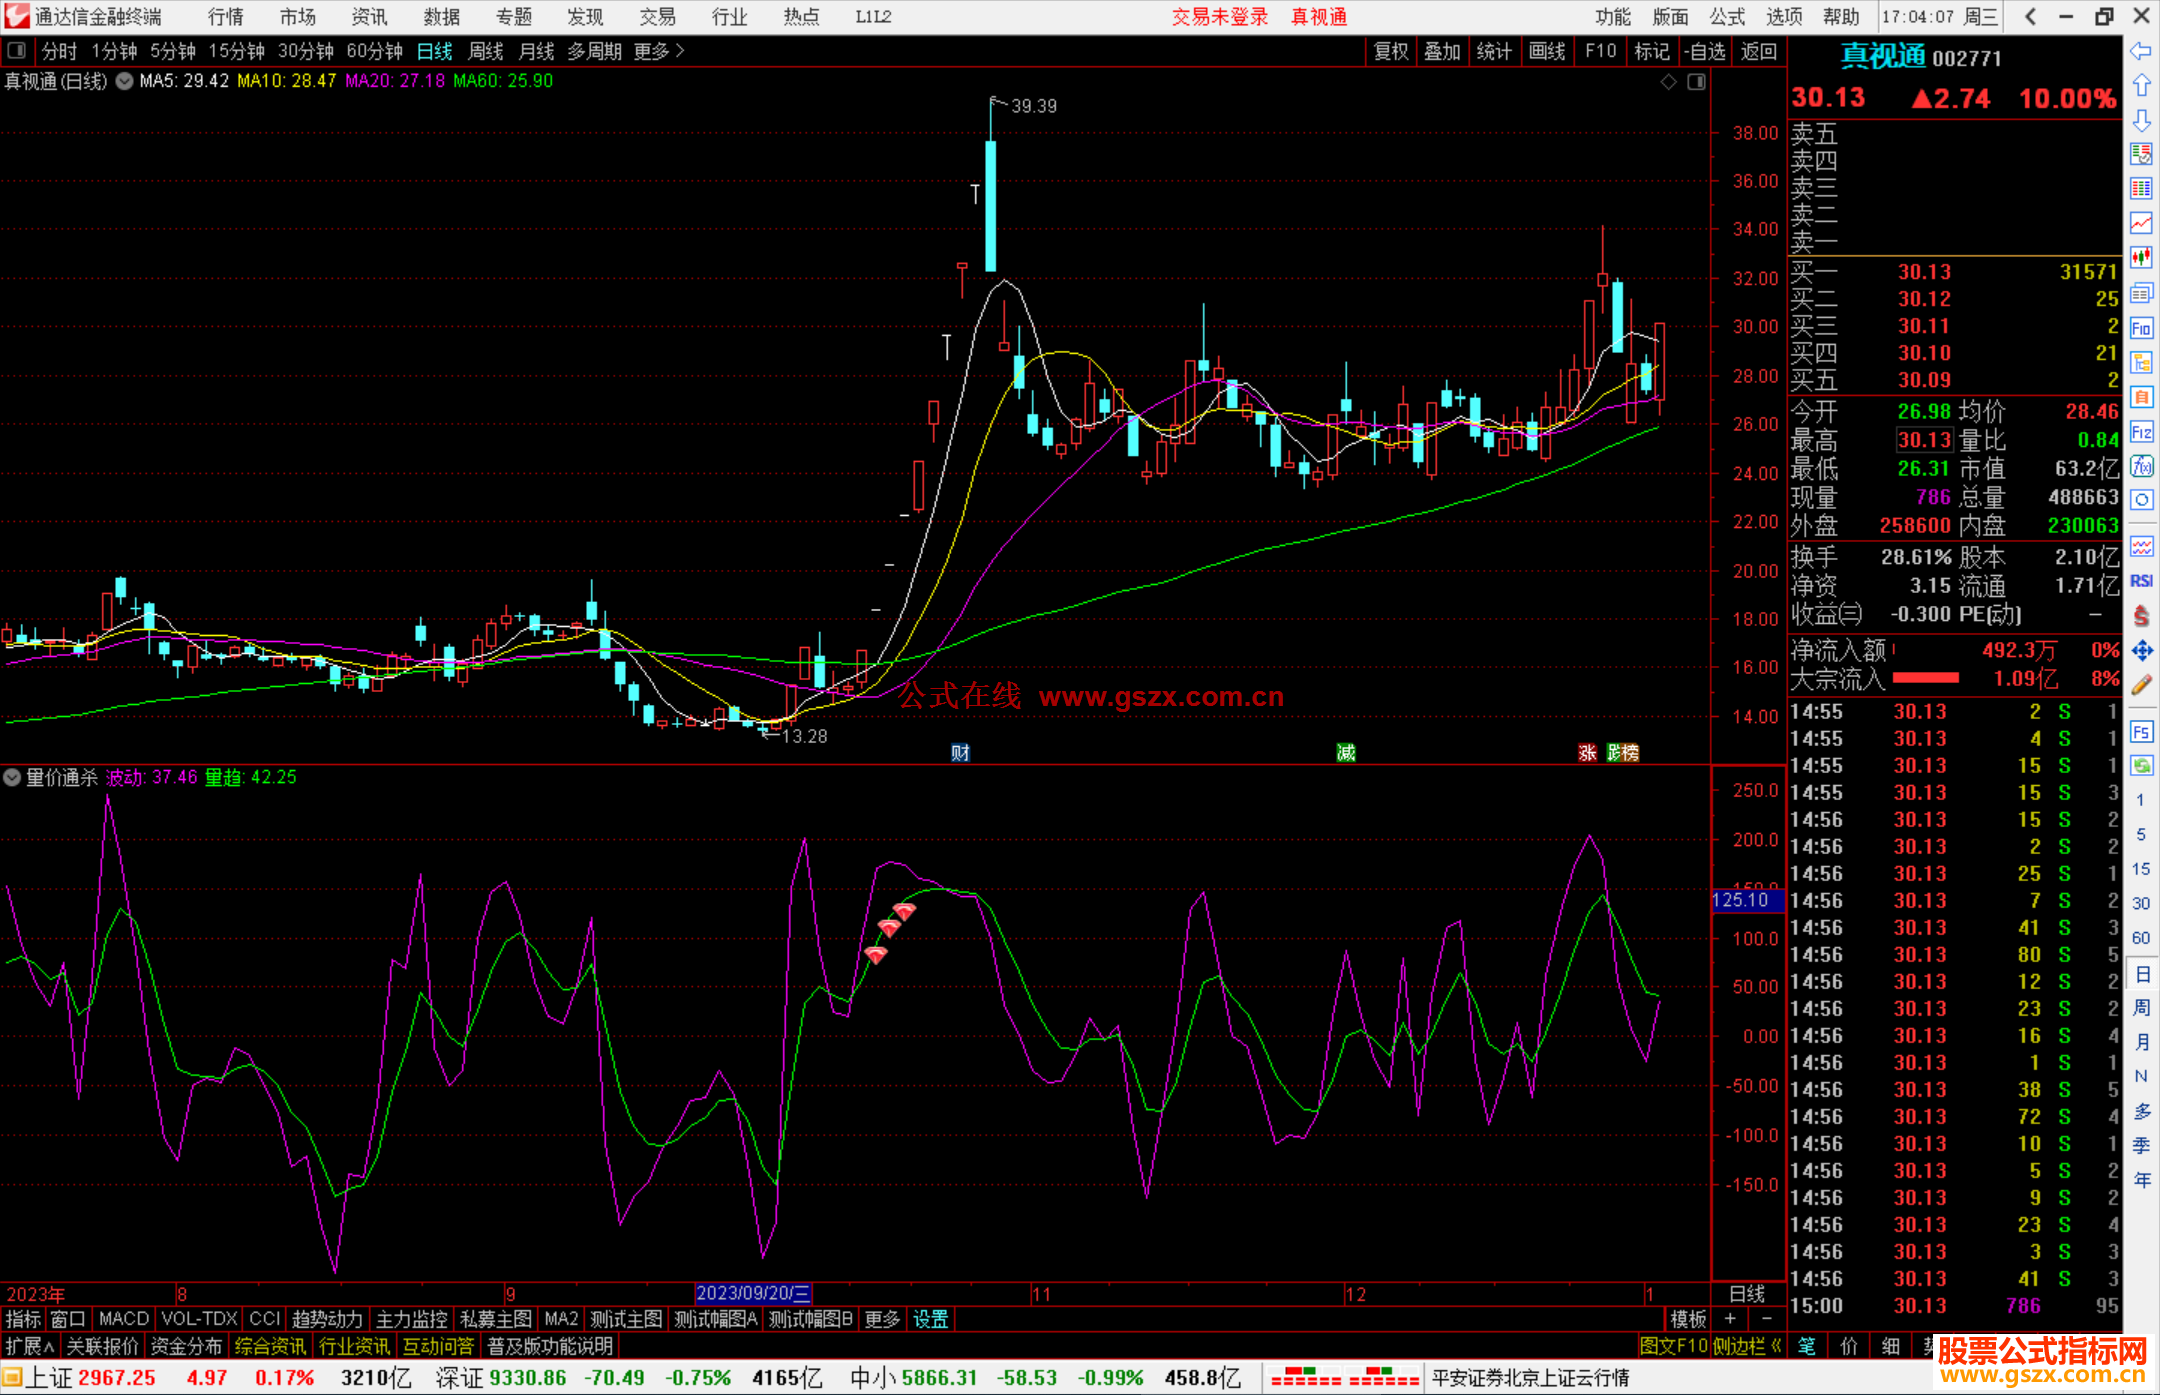Screen dimensions: 2160x1395
Task: Switch to the 周线 period tab
Action: [x=486, y=51]
